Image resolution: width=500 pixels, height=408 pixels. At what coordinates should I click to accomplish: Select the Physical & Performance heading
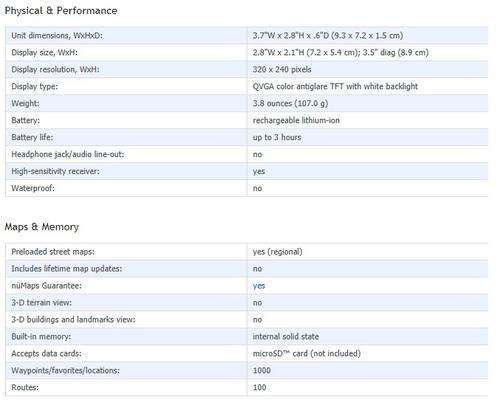tap(61, 11)
